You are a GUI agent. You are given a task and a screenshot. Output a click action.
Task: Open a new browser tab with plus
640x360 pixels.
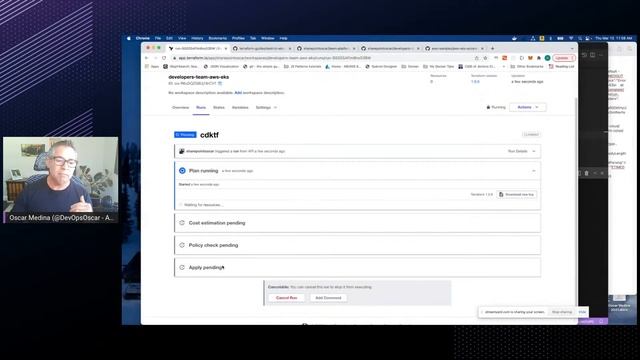pos(493,48)
